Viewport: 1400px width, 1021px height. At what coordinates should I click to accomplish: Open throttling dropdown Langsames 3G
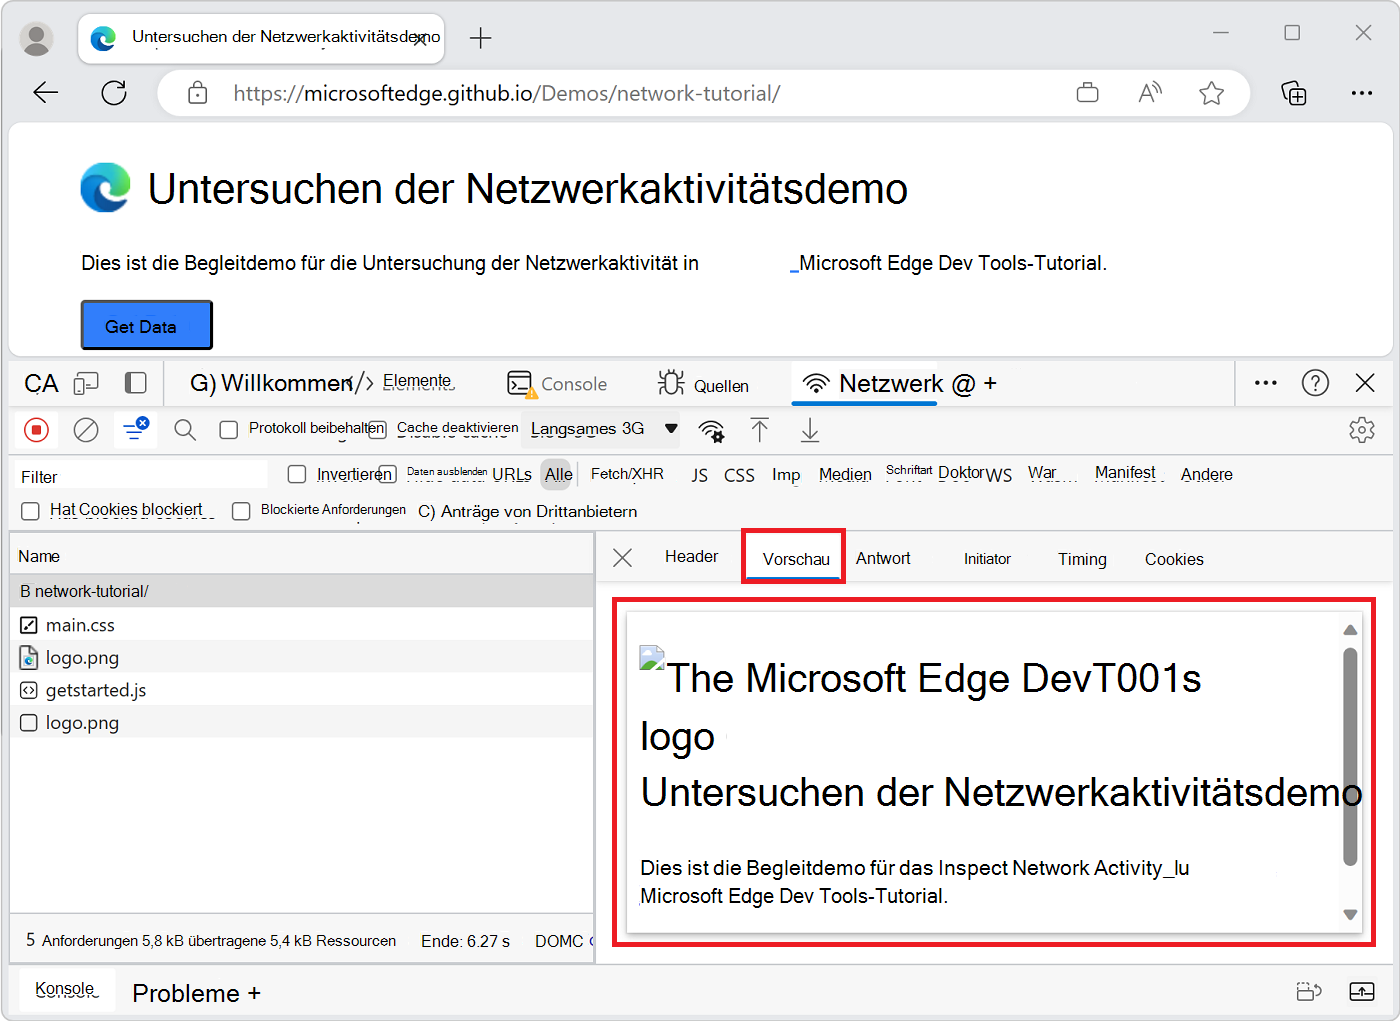click(x=603, y=429)
